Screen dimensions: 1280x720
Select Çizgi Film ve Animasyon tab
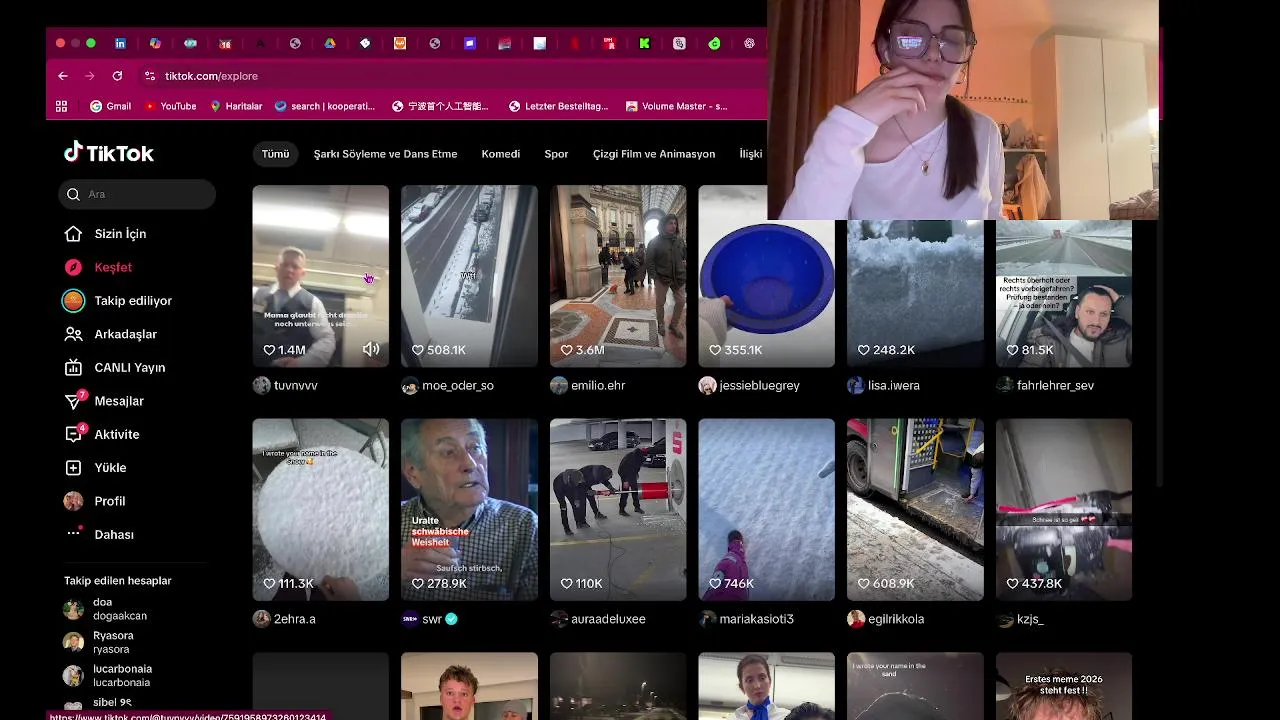pos(654,154)
